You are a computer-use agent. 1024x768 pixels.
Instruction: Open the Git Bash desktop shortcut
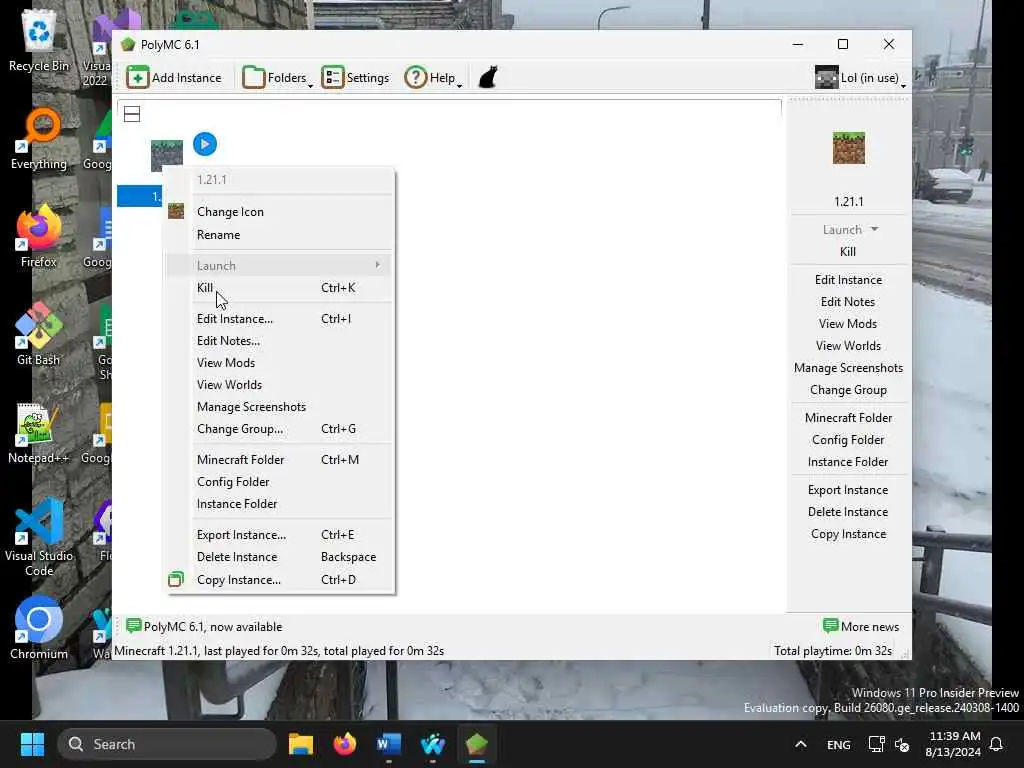pos(39,334)
